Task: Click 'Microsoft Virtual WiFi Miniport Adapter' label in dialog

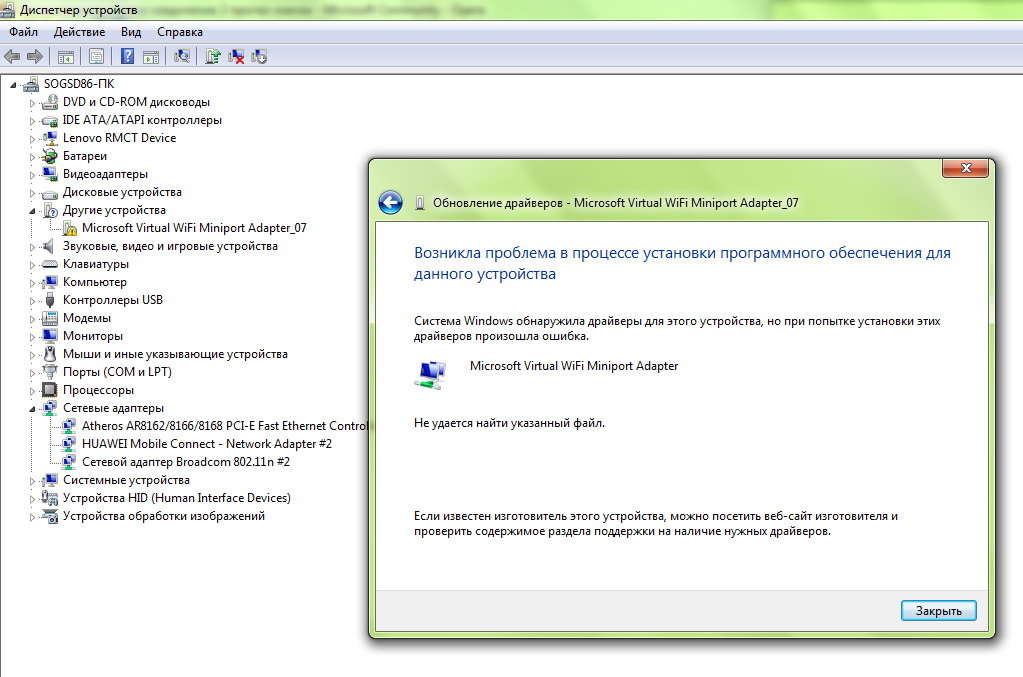Action: coord(573,366)
